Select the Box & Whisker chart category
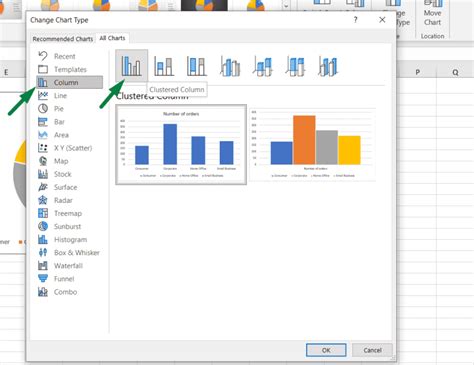Viewport: 474px width, 365px height. click(69, 252)
